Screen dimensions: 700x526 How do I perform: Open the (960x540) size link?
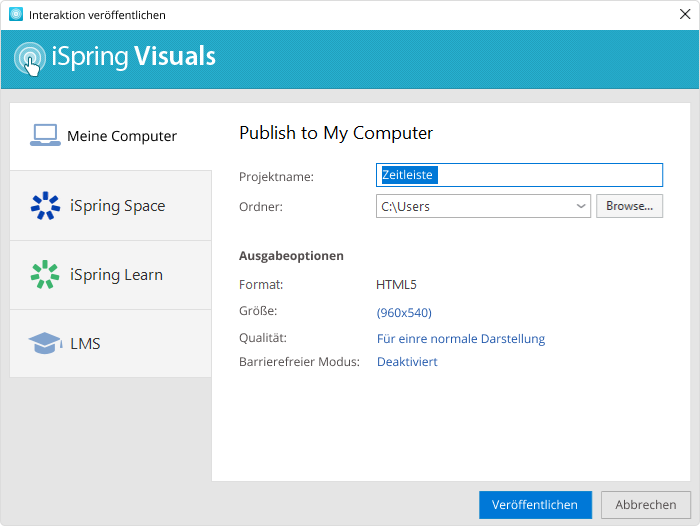point(404,313)
